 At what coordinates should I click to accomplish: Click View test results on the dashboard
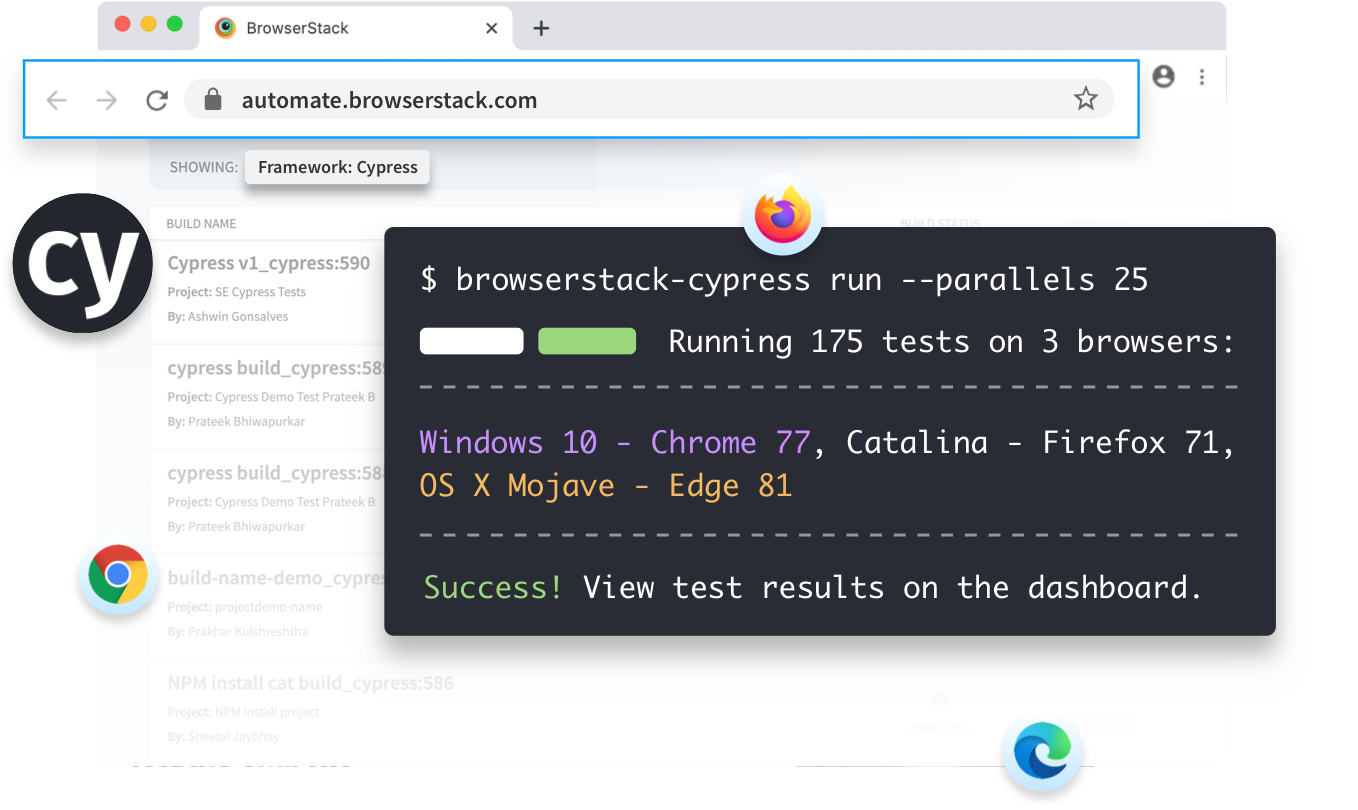pyautogui.click(x=892, y=587)
